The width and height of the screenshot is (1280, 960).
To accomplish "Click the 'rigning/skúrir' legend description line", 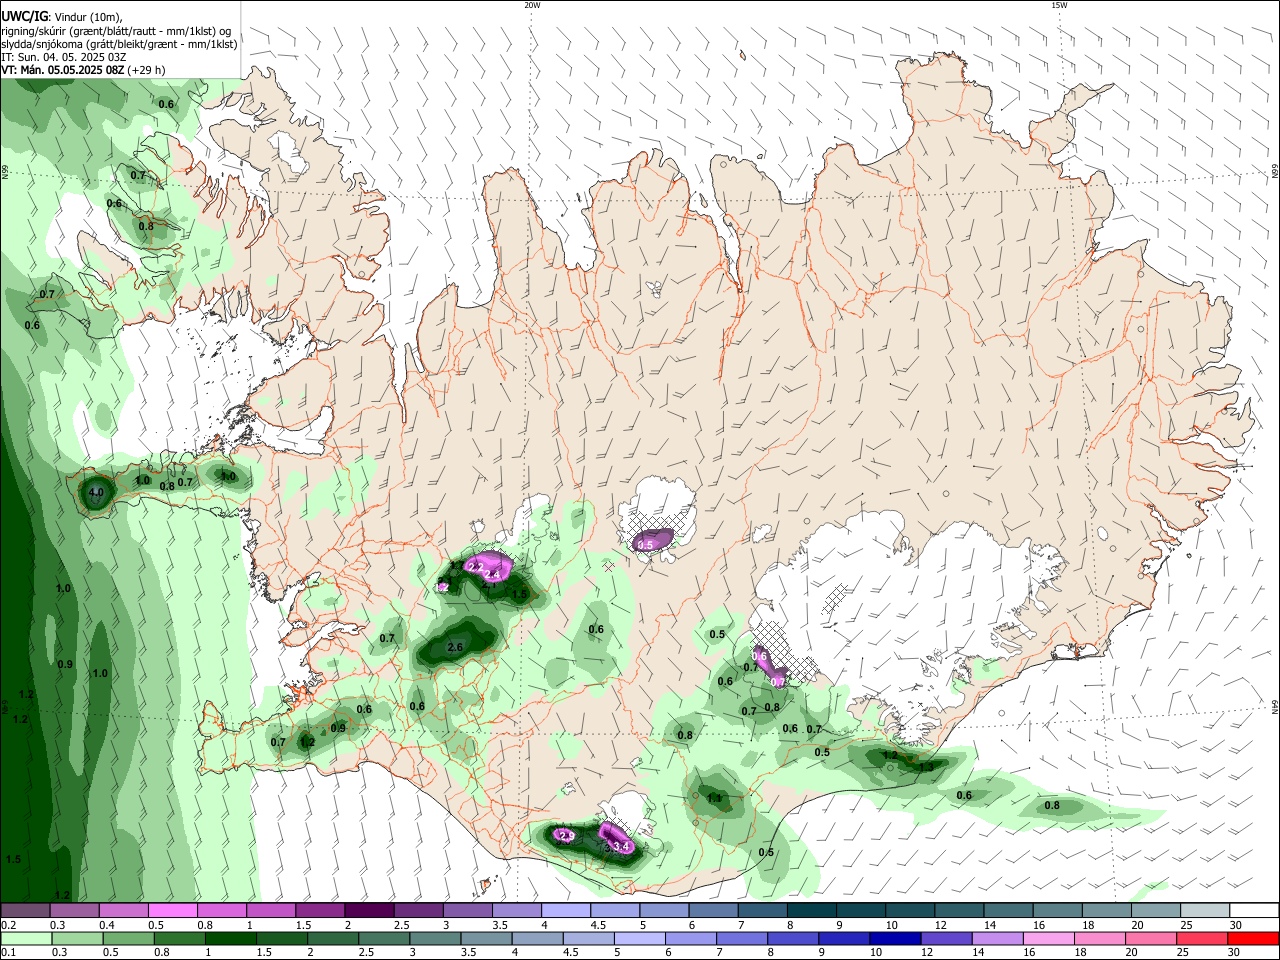I will (116, 31).
